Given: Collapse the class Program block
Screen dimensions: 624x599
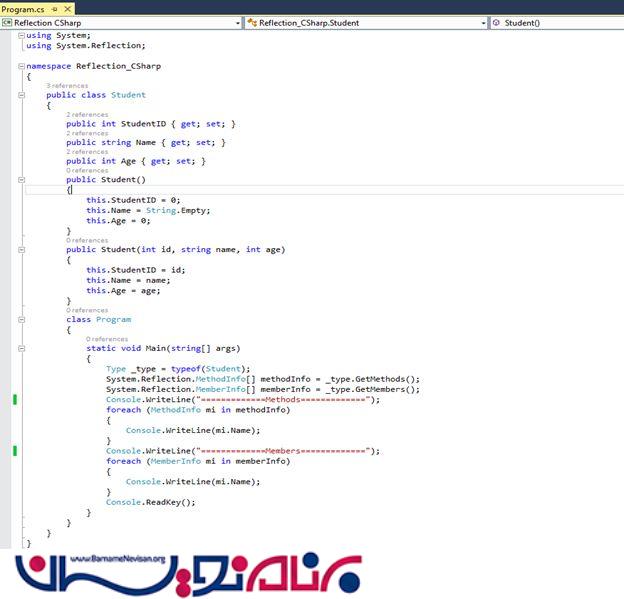Looking at the screenshot, I should pyautogui.click(x=21, y=320).
